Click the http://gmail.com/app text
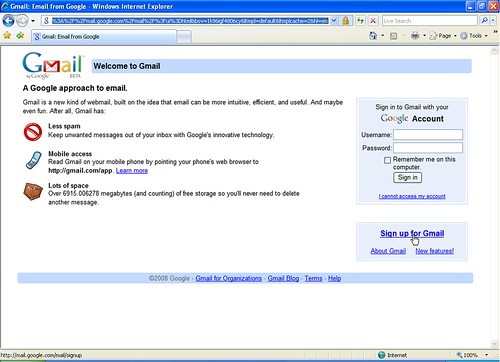Viewport: 500px width, 362px height. (80, 171)
